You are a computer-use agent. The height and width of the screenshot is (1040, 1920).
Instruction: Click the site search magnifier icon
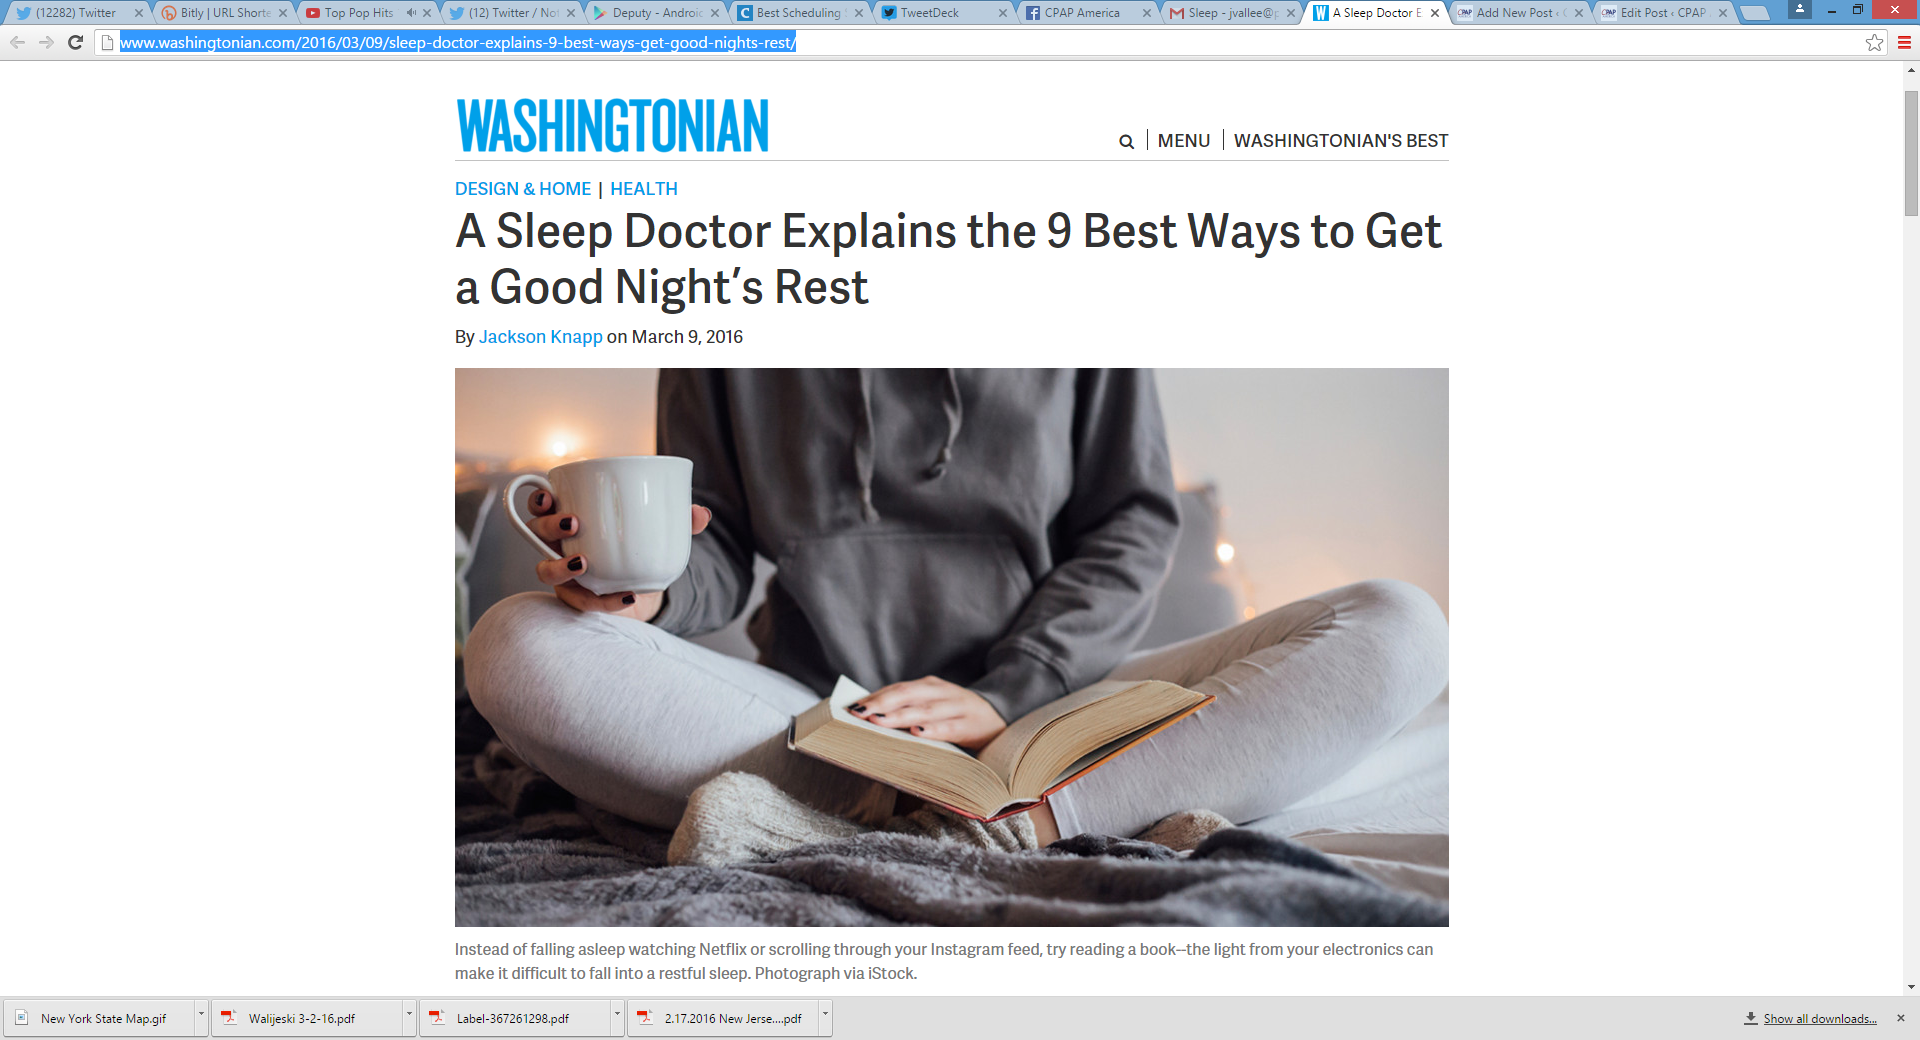(1126, 142)
